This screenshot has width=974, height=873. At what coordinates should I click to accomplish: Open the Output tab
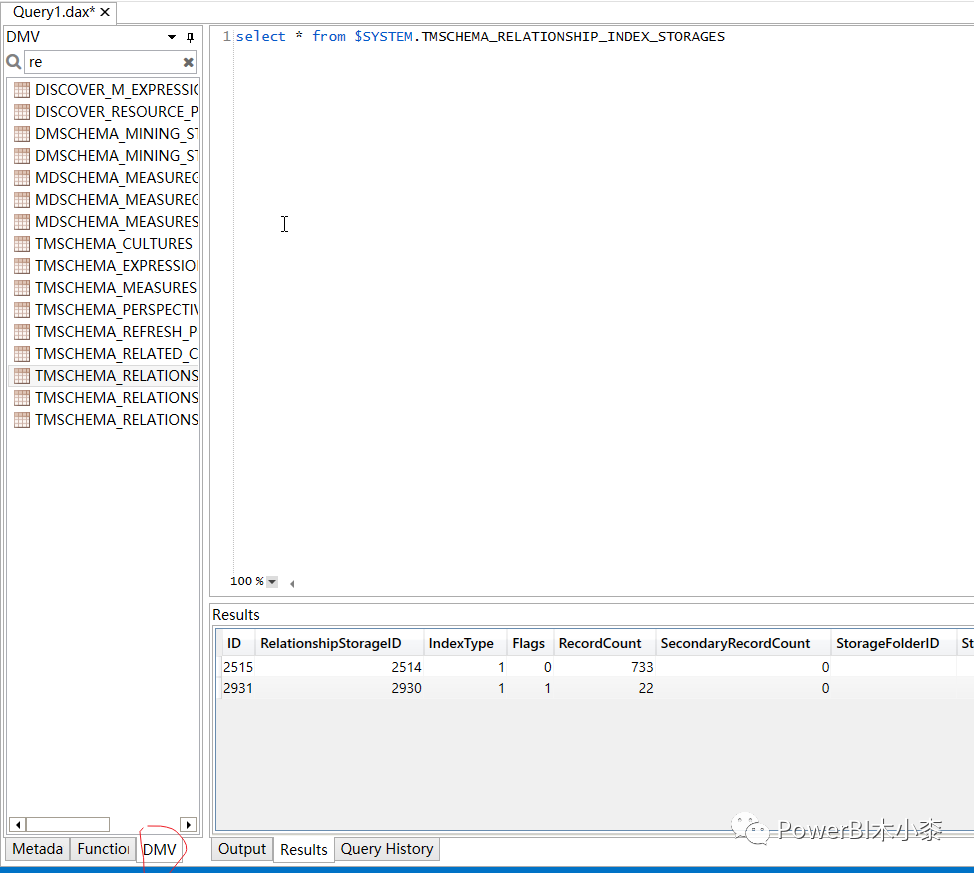click(242, 849)
